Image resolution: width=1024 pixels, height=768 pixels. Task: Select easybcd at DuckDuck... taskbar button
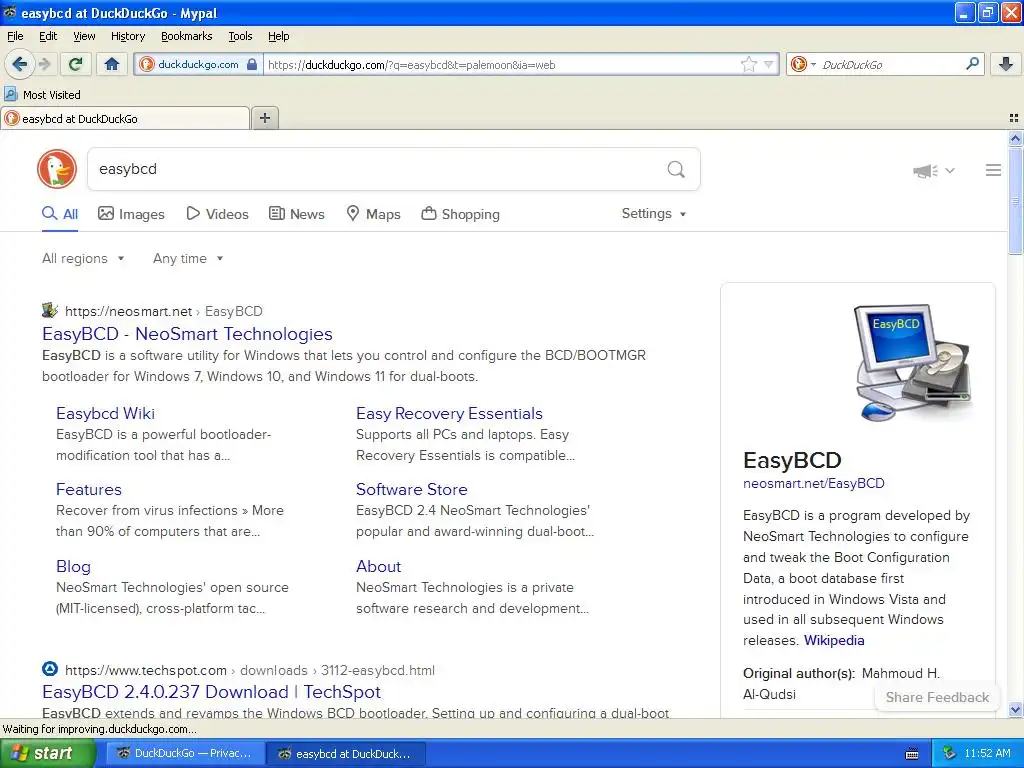347,754
